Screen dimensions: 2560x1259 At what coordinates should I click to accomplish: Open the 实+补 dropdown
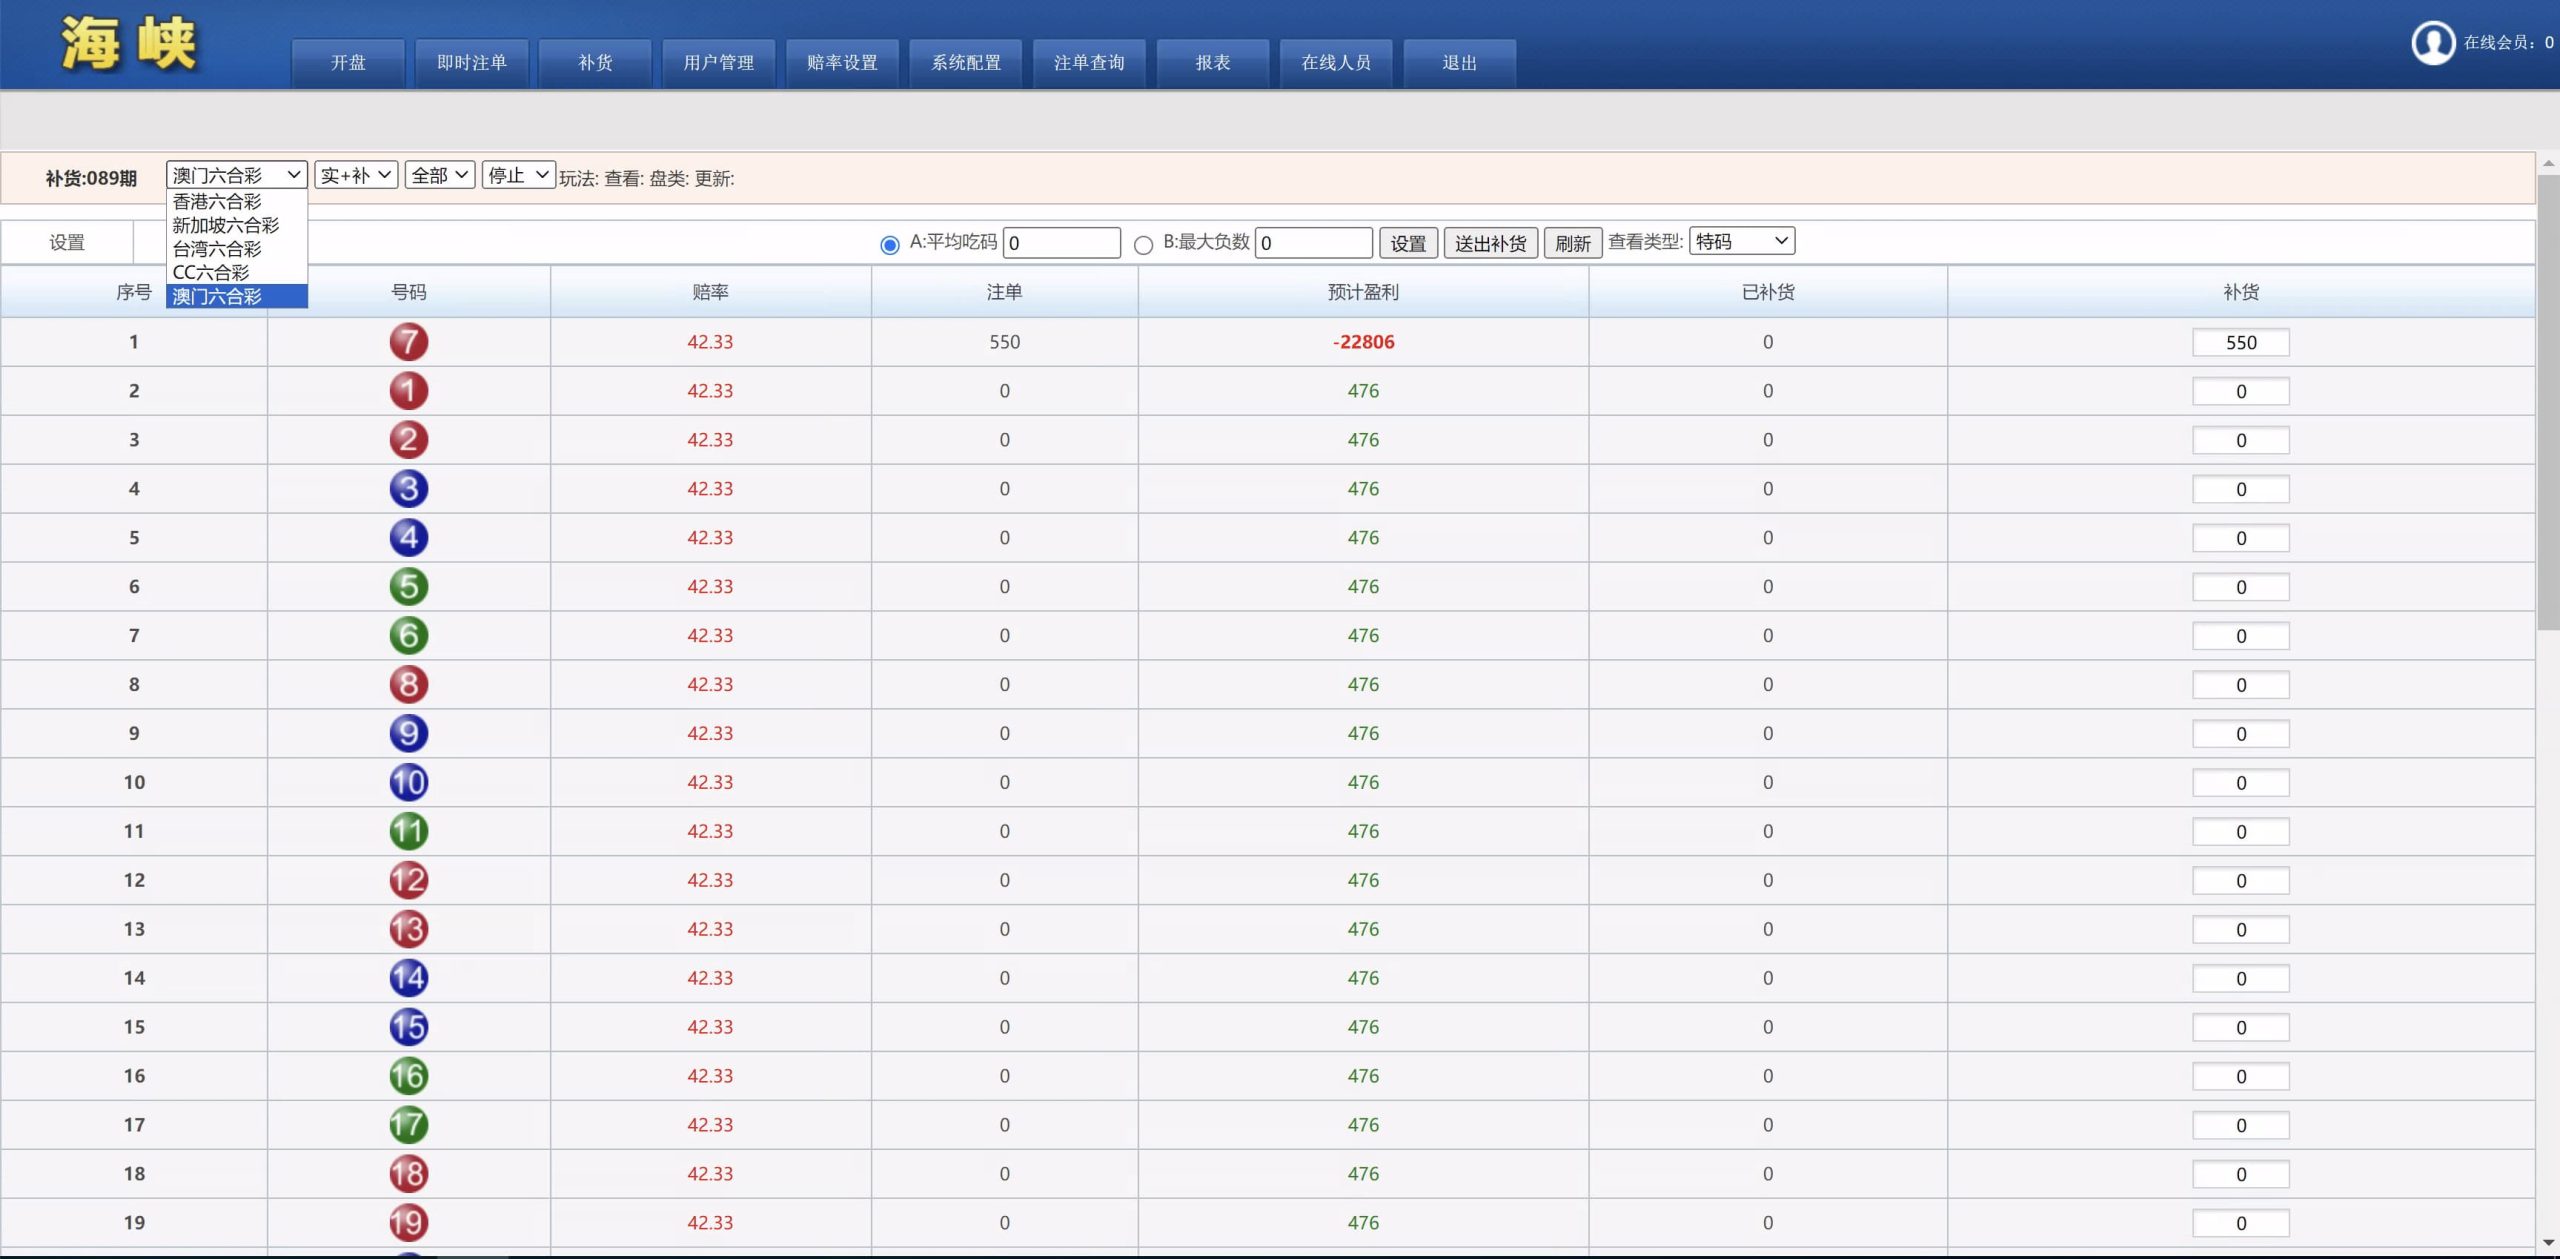click(x=356, y=176)
